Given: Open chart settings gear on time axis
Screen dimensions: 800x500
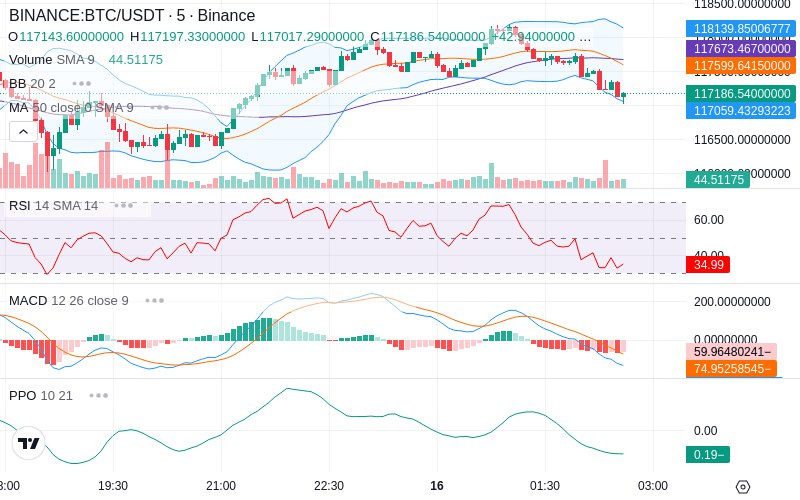Looking at the screenshot, I should (x=743, y=486).
